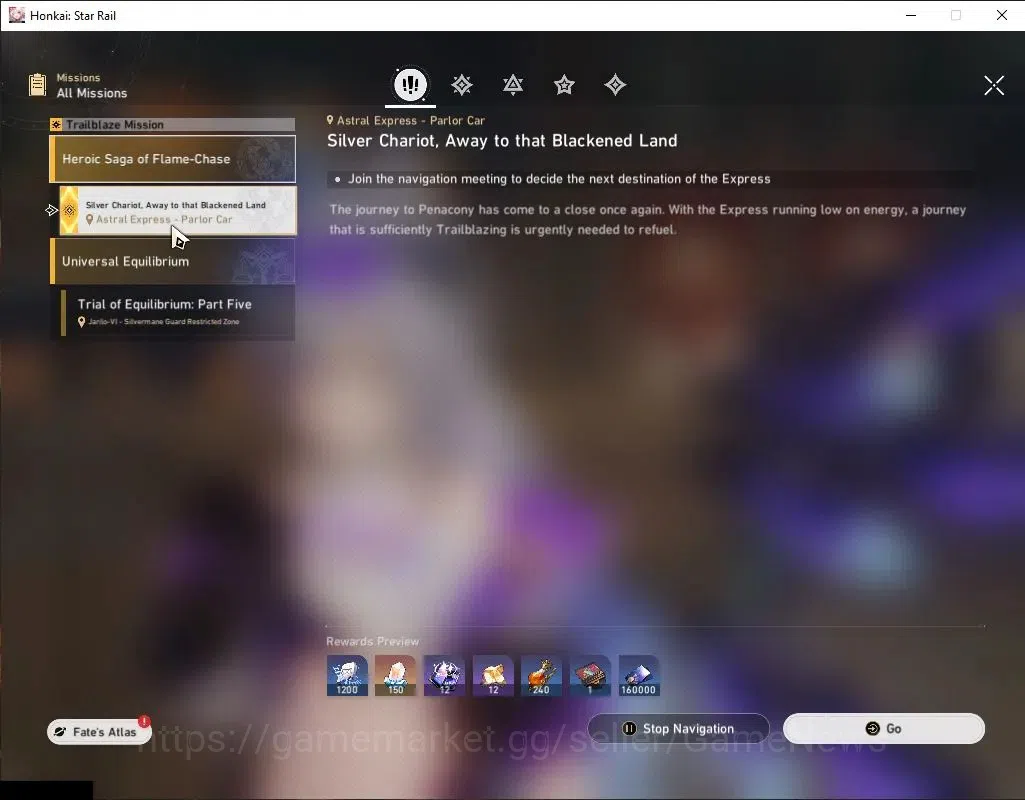1025x800 pixels.
Task: View the 240 reward item
Action: (541, 676)
